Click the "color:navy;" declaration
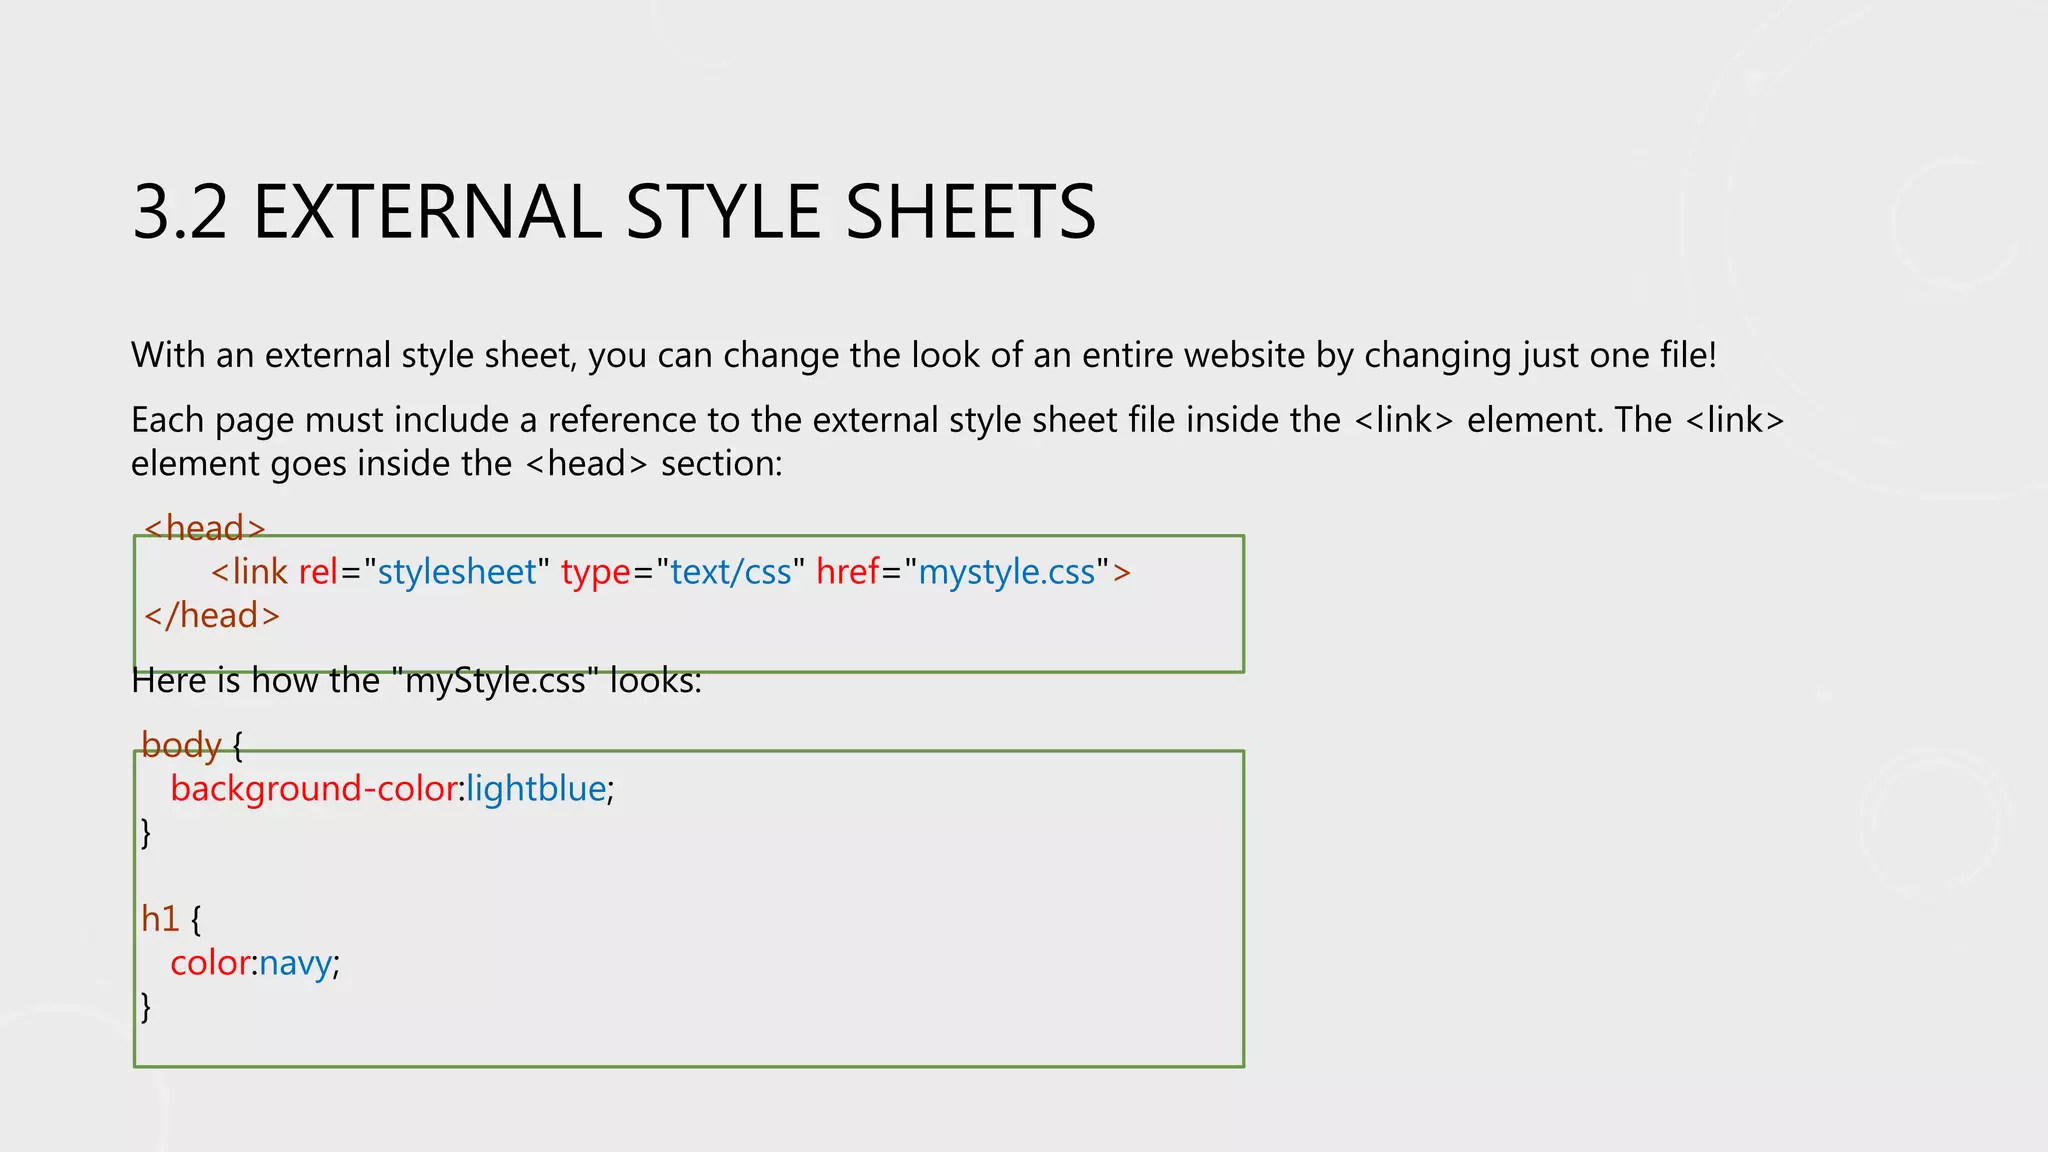This screenshot has width=2048, height=1152. 255,963
